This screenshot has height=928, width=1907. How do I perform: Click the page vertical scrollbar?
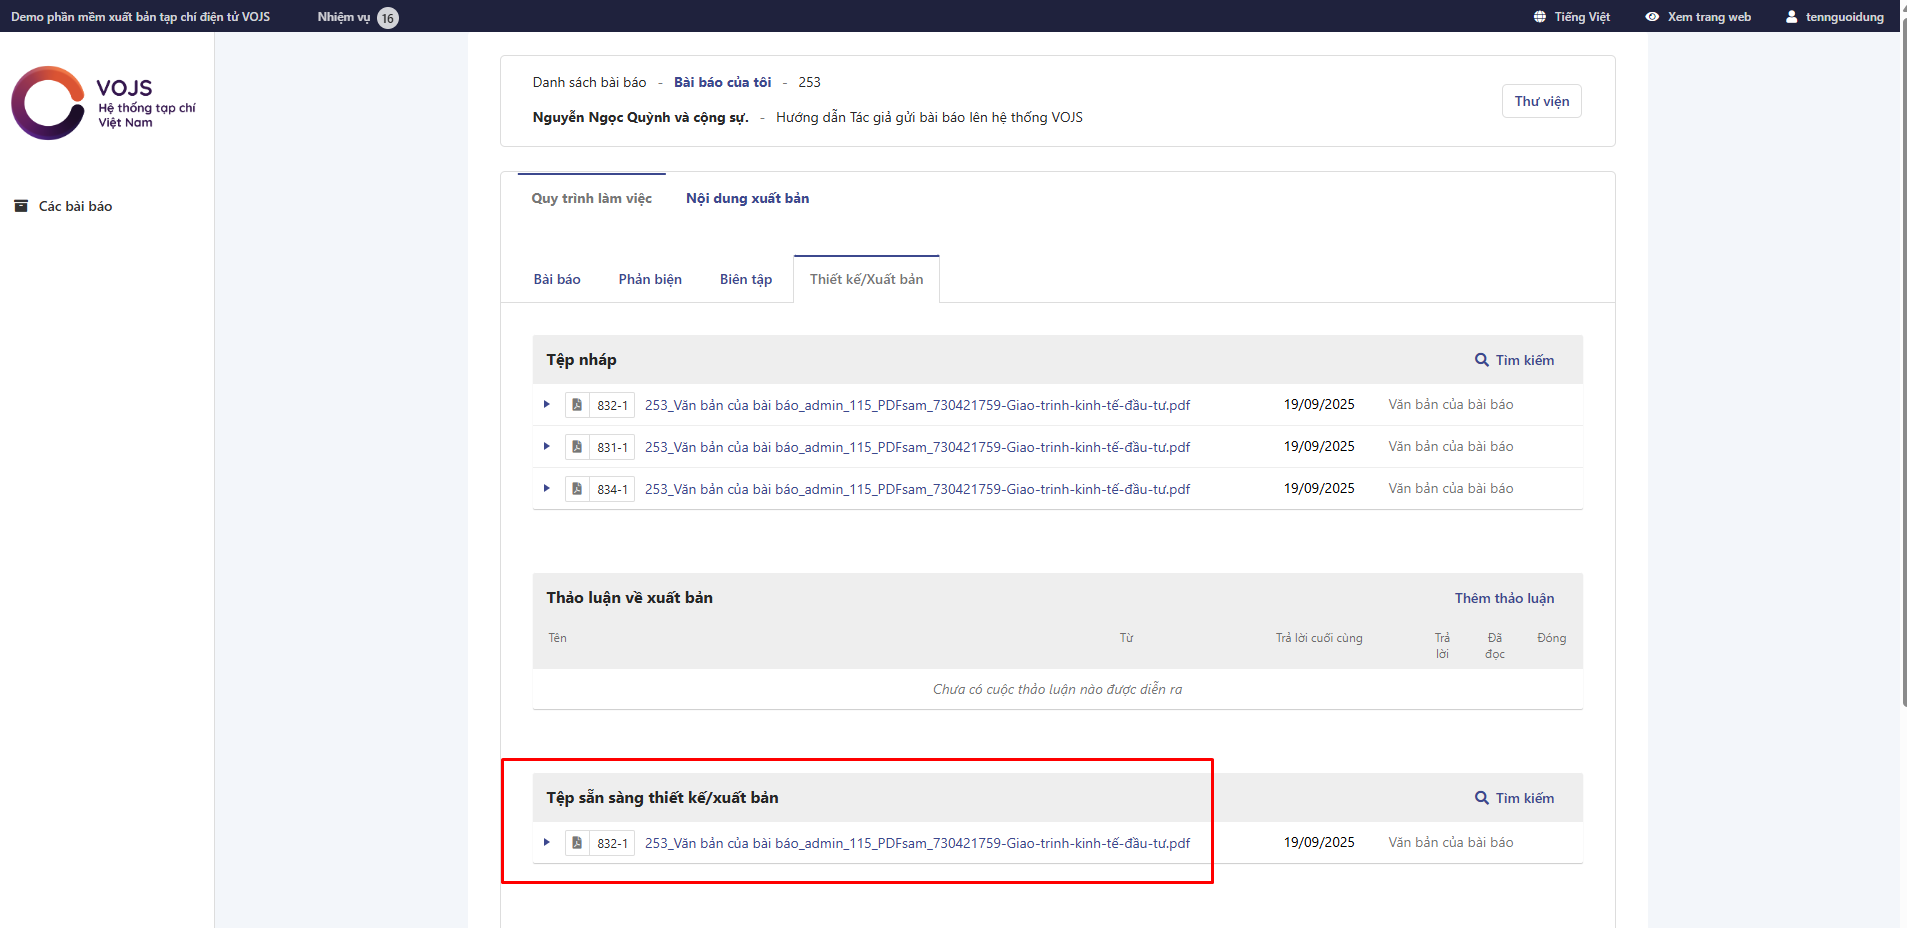pos(1903,400)
